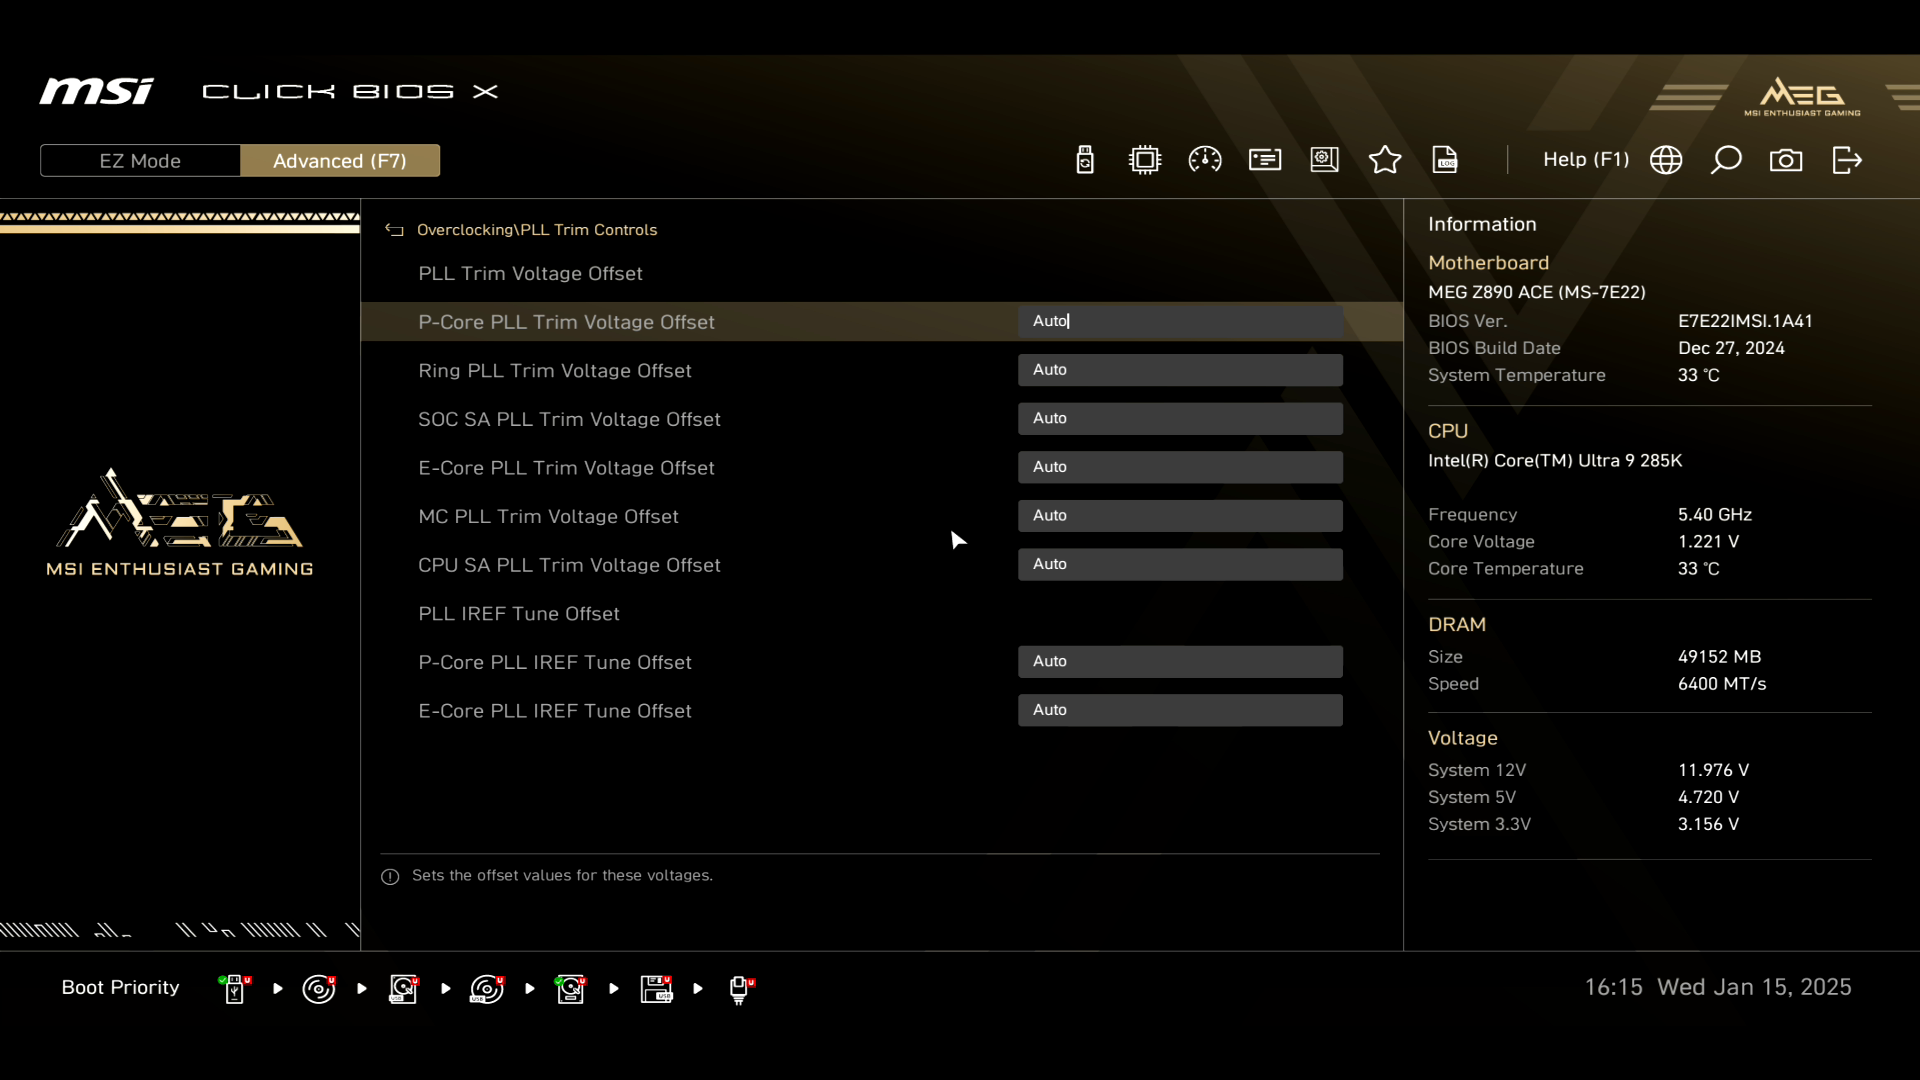The width and height of the screenshot is (1920, 1080).
Task: Select the Advanced (F7) mode tab
Action: pos(340,161)
